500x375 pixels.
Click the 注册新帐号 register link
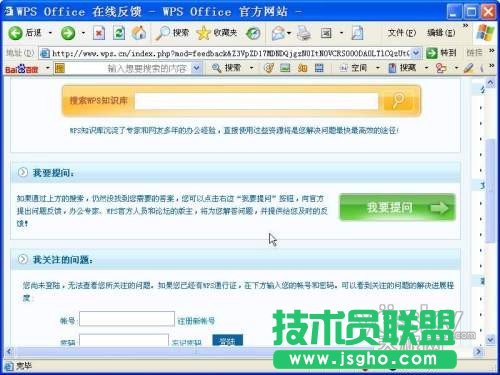(x=196, y=321)
